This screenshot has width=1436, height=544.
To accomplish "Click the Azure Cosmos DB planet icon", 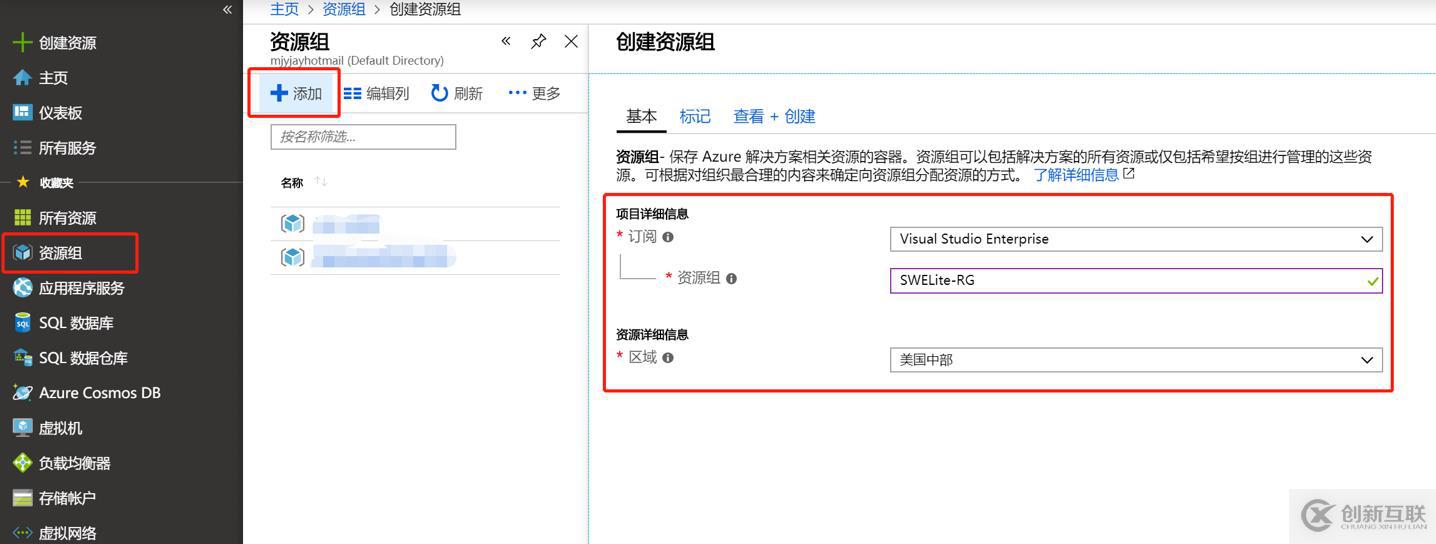I will [22, 393].
